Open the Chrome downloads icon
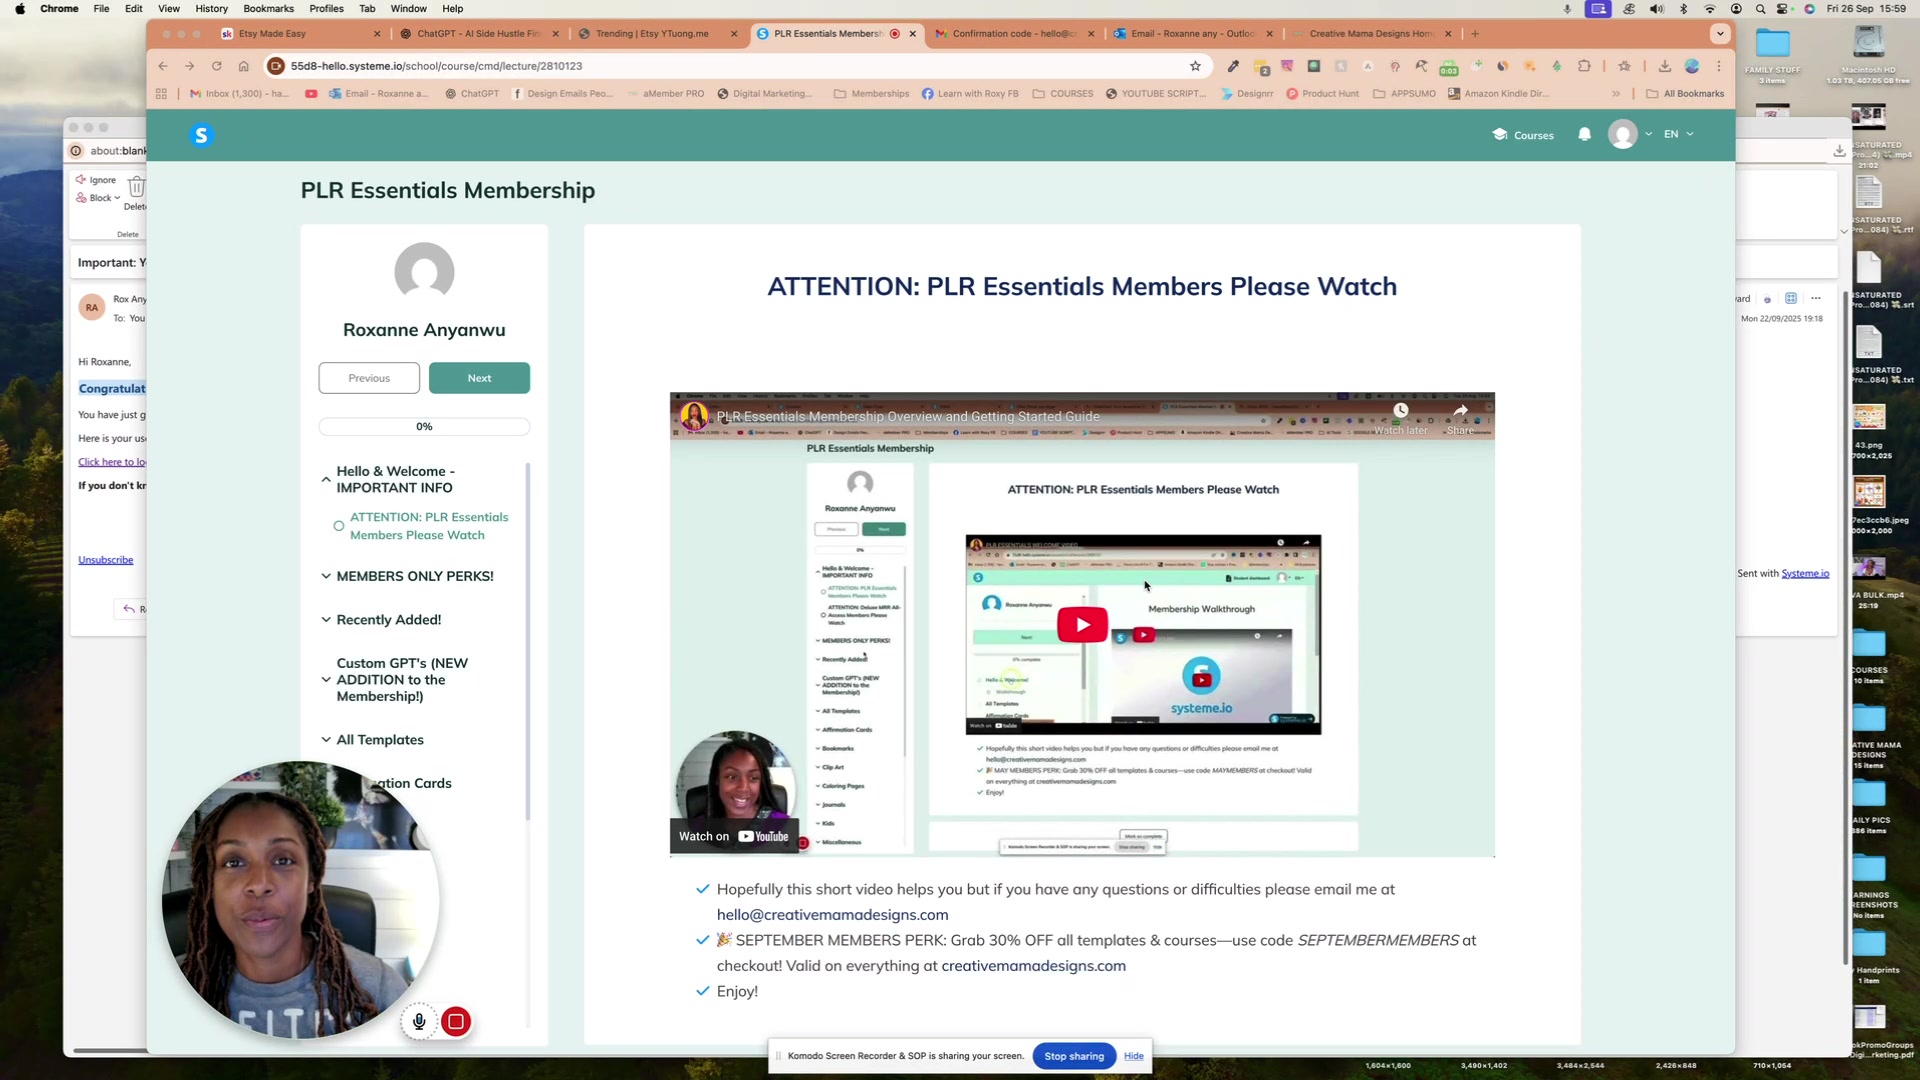The width and height of the screenshot is (1920, 1080). tap(1664, 66)
